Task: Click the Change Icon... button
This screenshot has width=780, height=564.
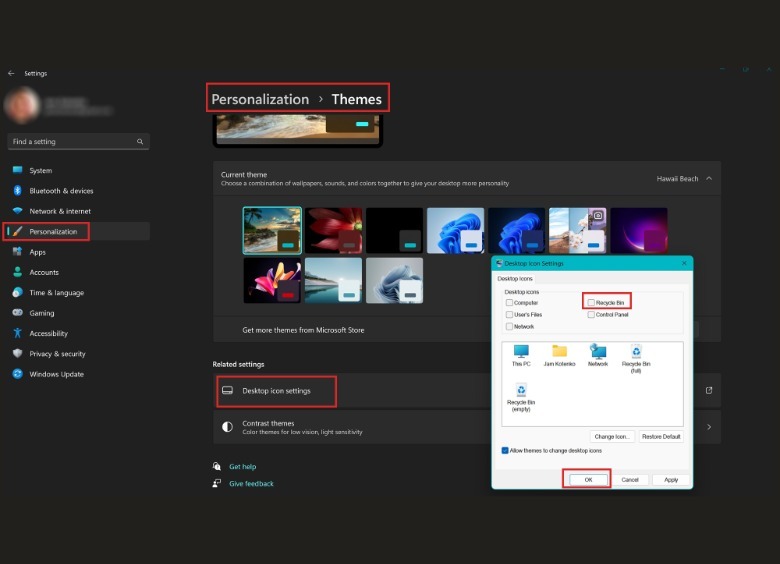Action: [x=611, y=437]
